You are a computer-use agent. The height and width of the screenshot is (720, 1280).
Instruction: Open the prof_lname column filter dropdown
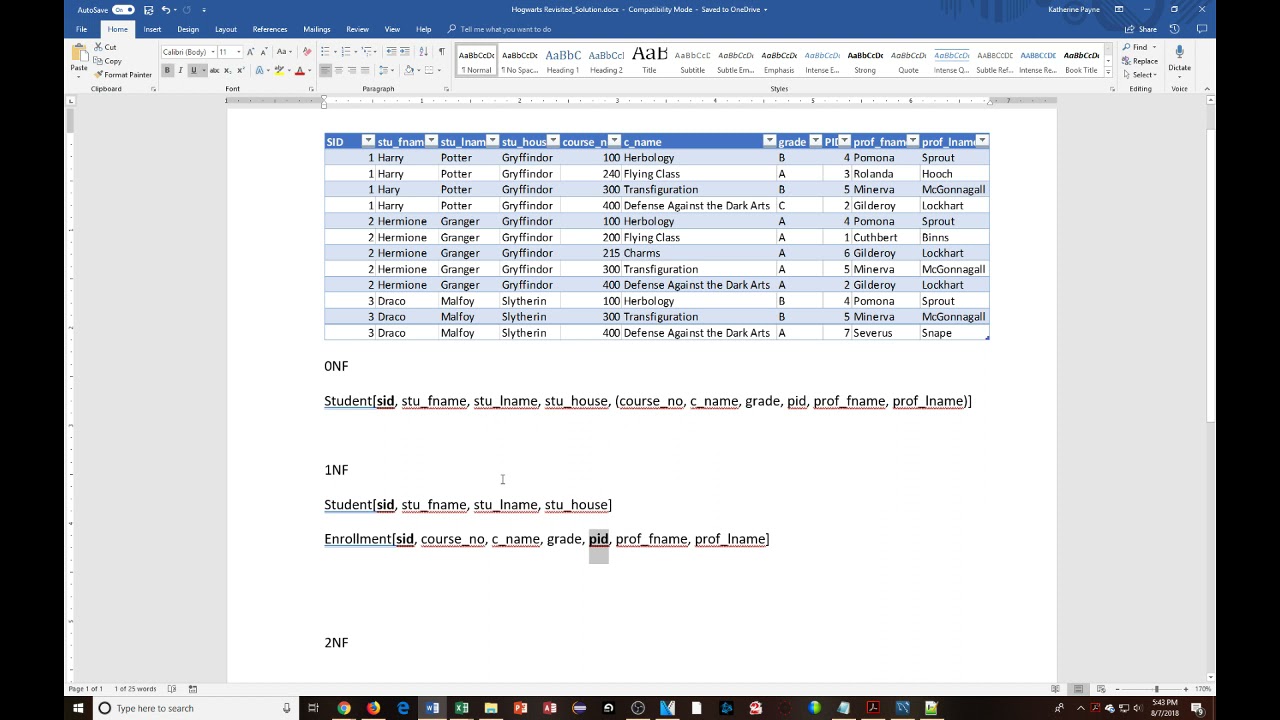[982, 141]
